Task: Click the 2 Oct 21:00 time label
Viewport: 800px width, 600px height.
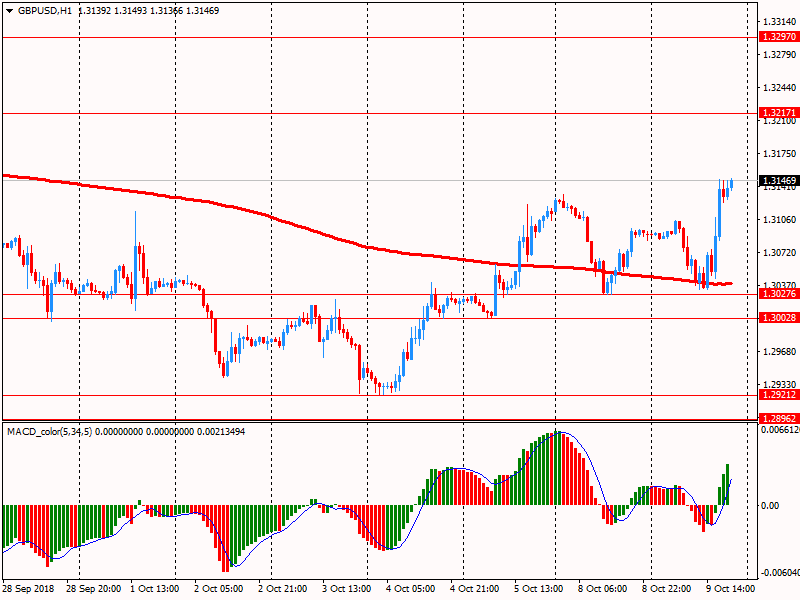Action: (283, 589)
